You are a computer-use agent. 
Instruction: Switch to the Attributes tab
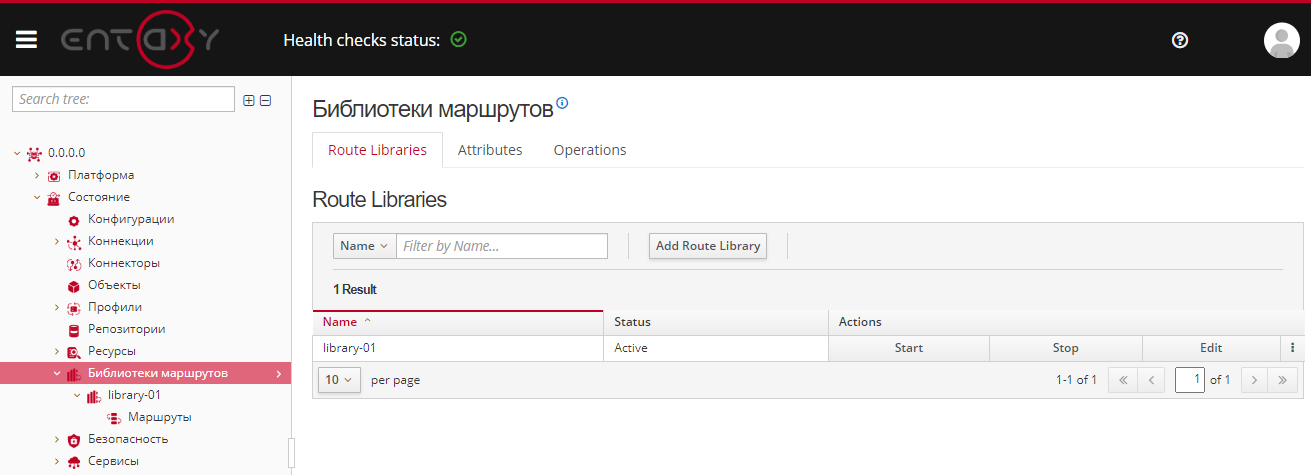click(490, 150)
